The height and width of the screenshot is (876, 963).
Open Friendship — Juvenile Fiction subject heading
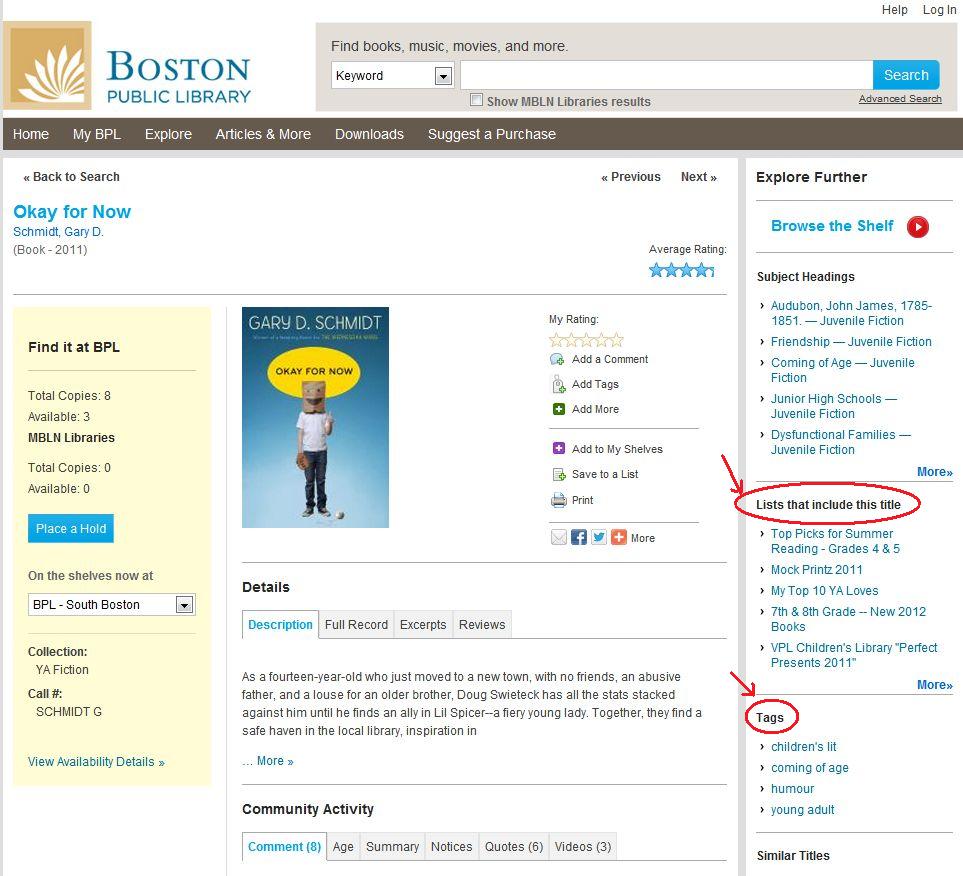(851, 342)
